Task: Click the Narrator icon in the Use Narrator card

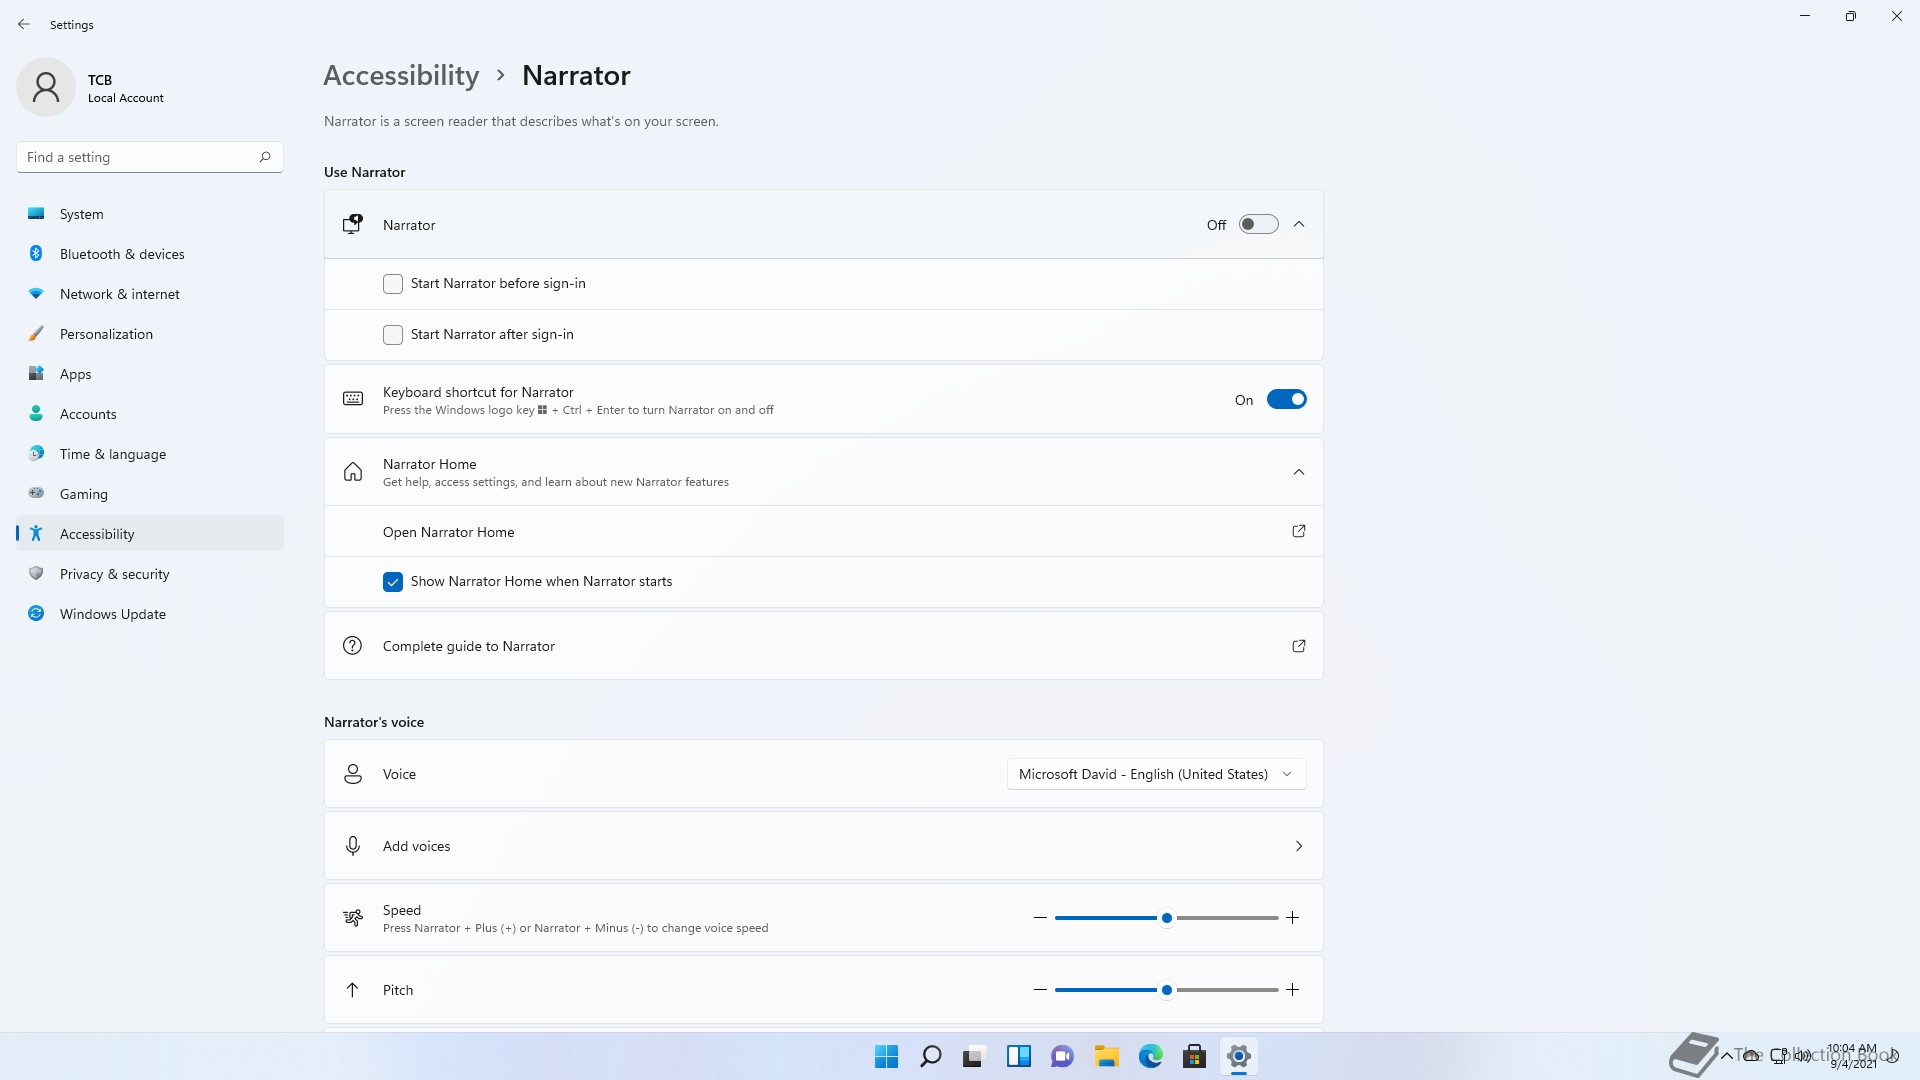Action: (x=353, y=224)
